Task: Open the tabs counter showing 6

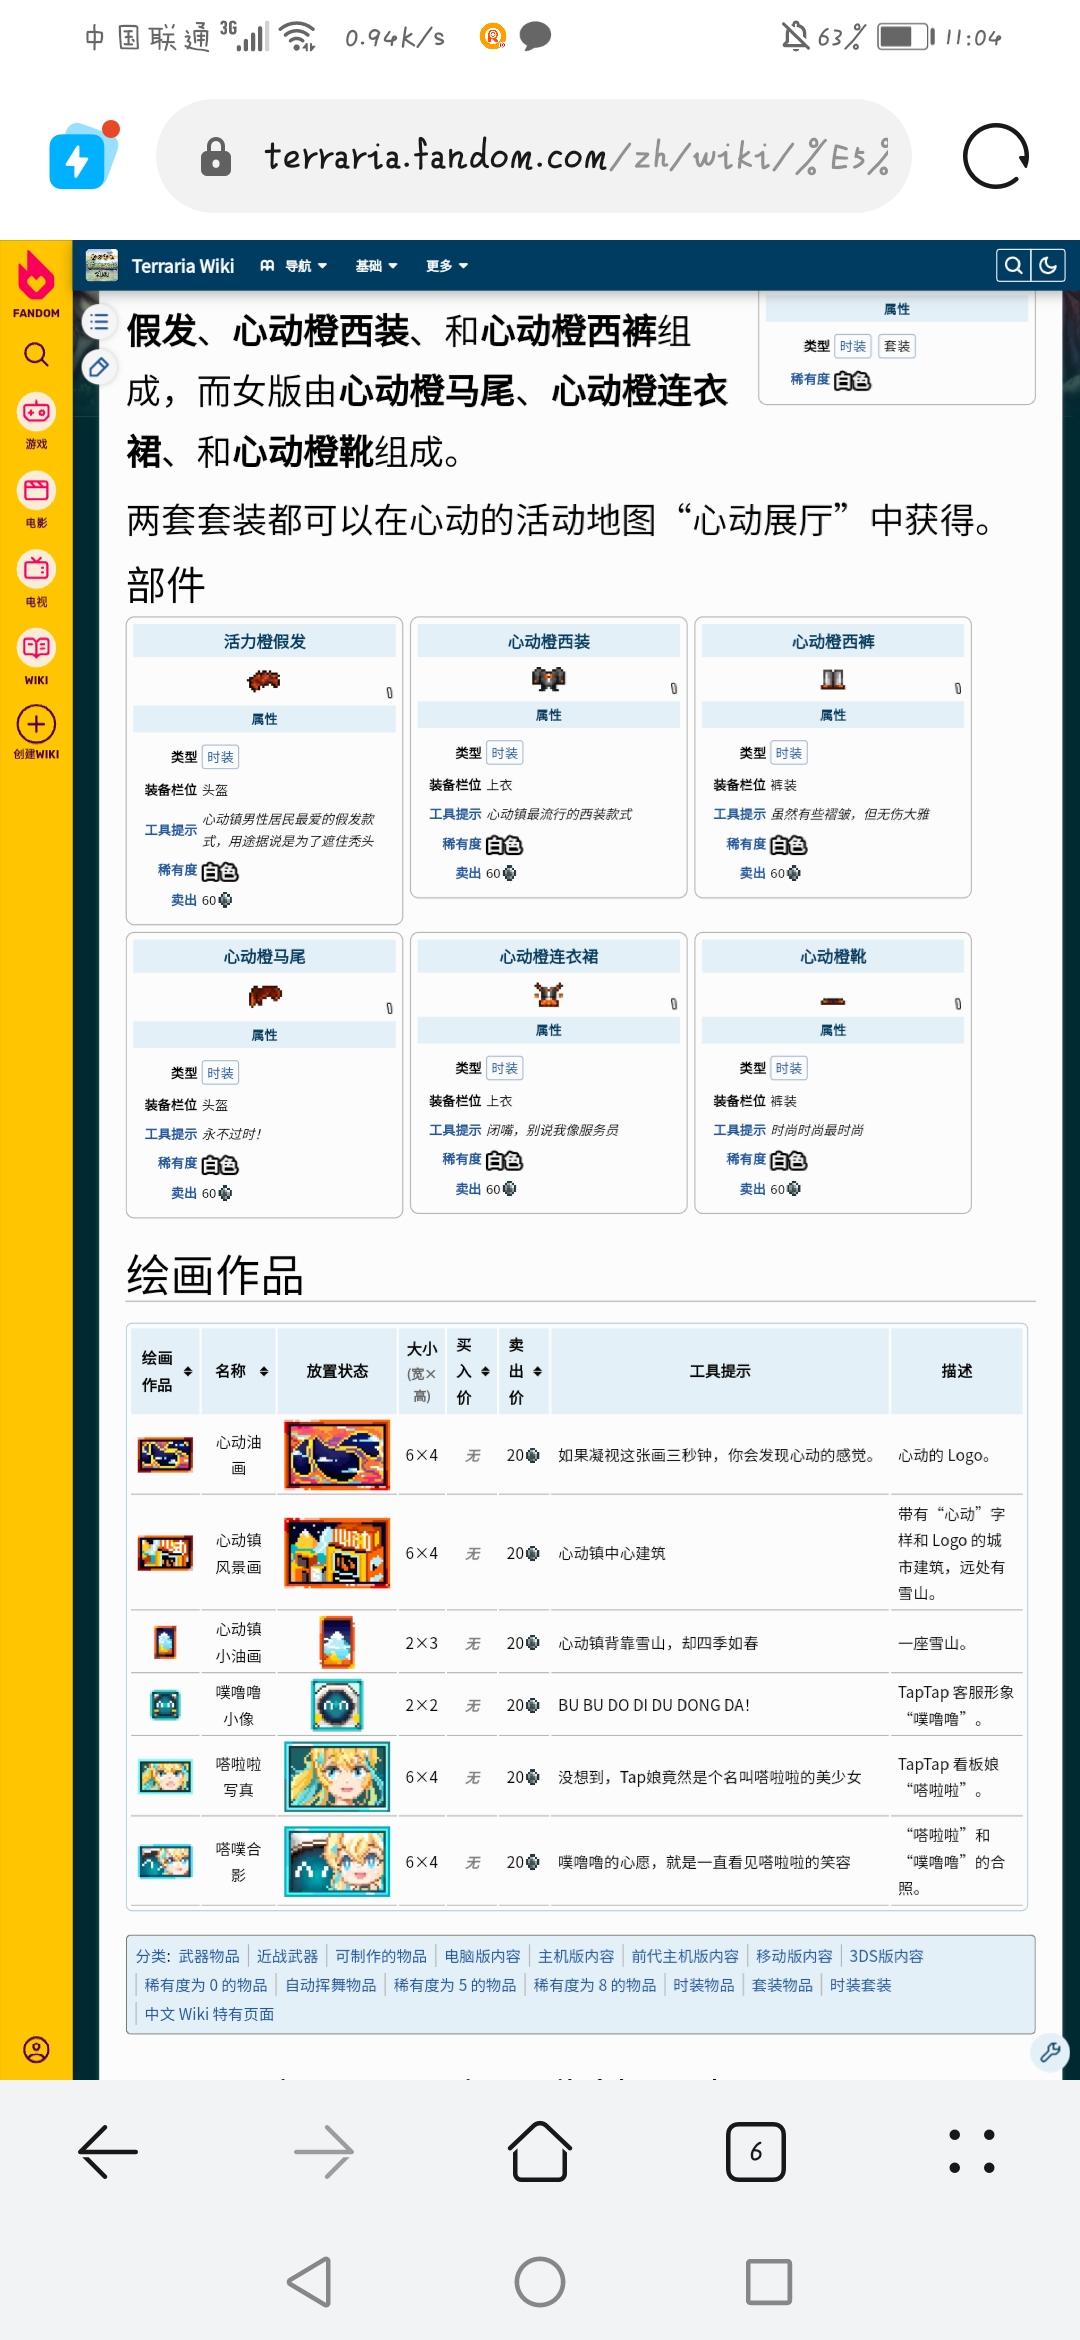Action: click(x=756, y=2152)
